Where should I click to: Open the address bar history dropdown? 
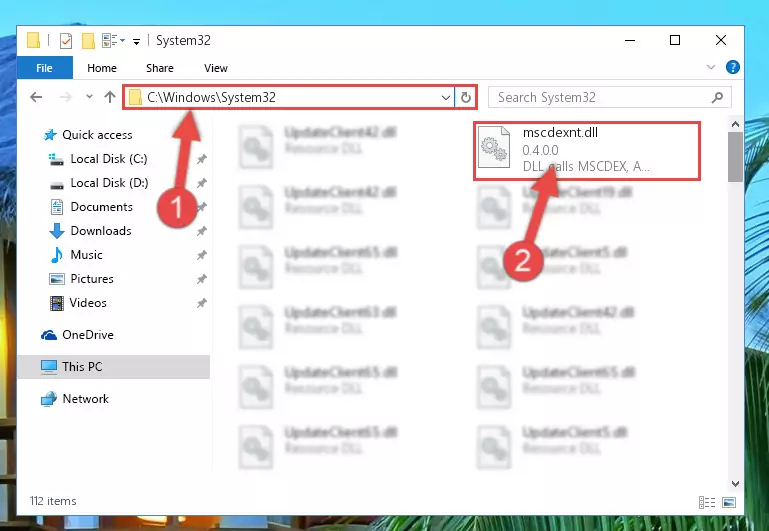[x=446, y=98]
